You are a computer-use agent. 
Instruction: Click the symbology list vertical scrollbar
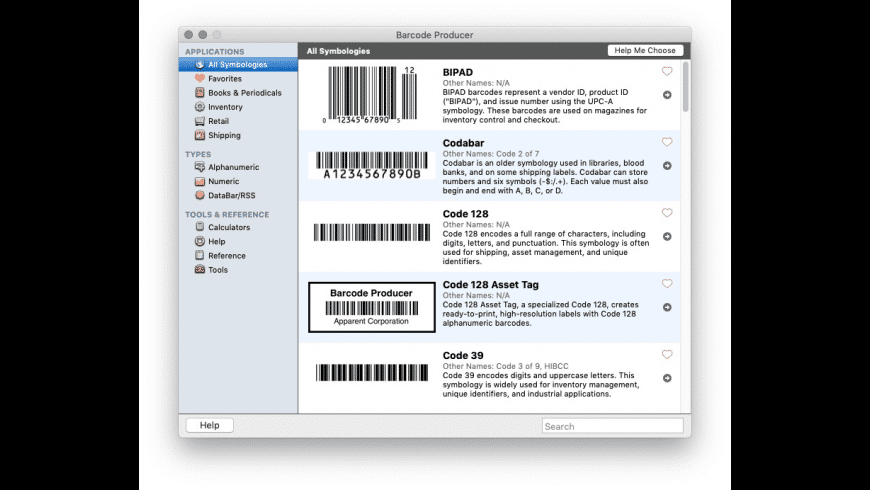[x=686, y=87]
